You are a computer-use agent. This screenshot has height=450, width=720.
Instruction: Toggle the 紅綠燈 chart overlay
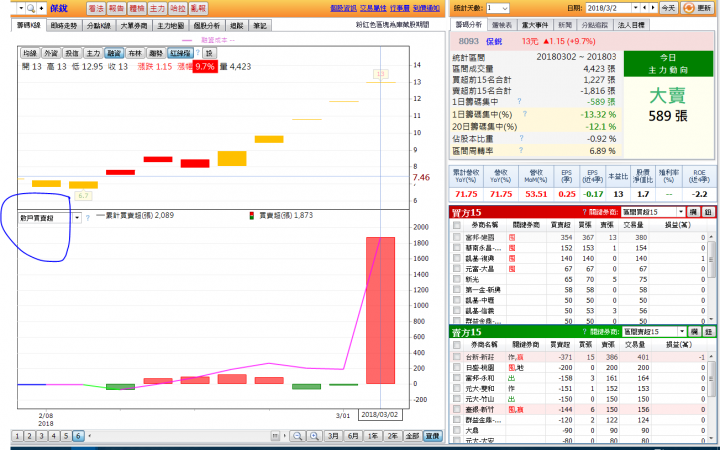[180, 53]
